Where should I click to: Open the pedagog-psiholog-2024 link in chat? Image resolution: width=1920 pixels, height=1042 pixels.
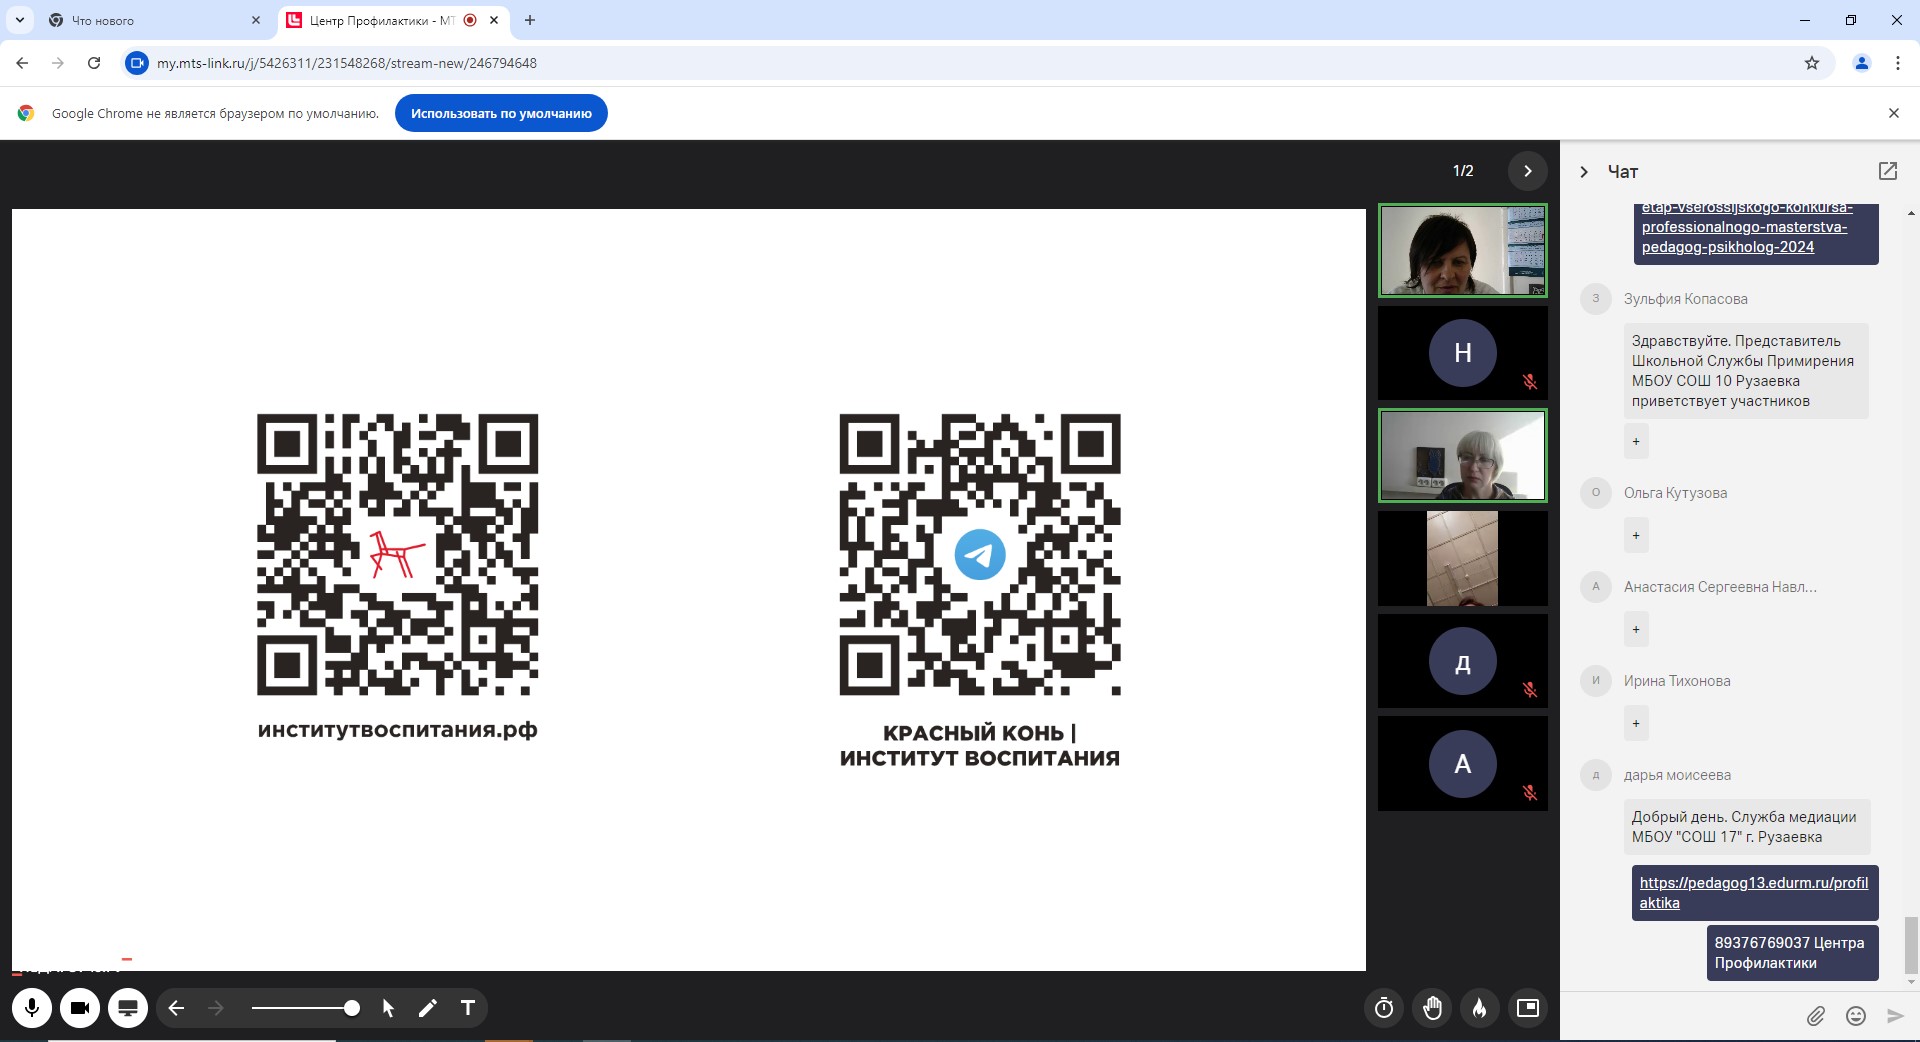[x=1746, y=227]
